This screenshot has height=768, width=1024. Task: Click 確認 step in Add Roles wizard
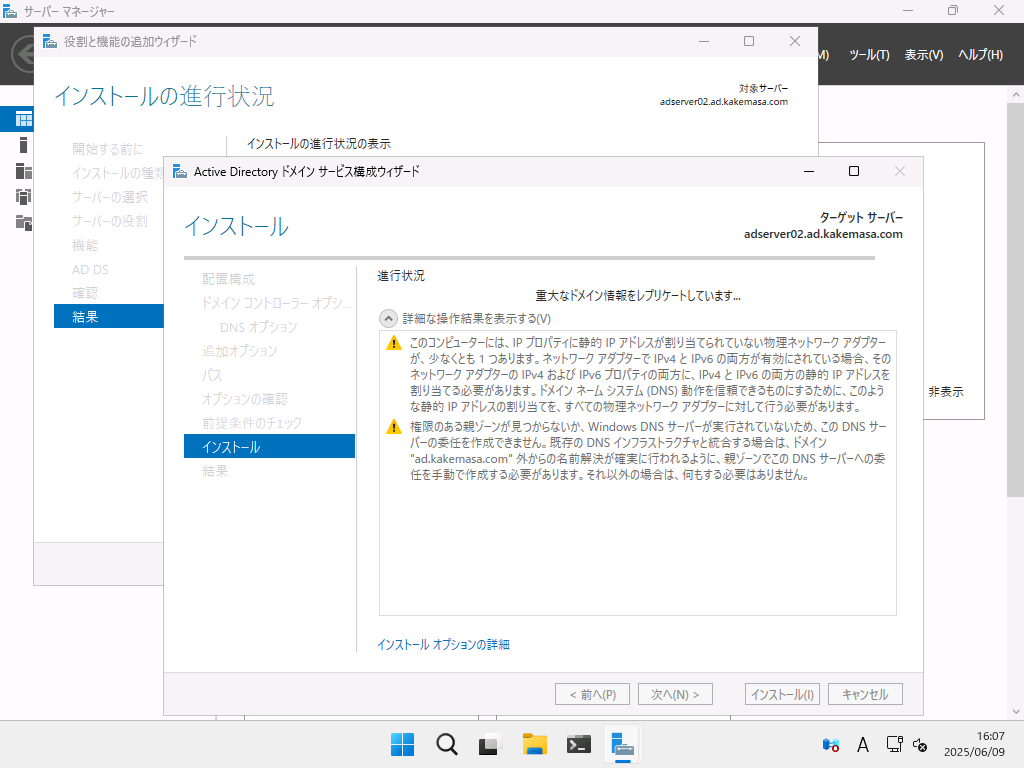coord(85,293)
